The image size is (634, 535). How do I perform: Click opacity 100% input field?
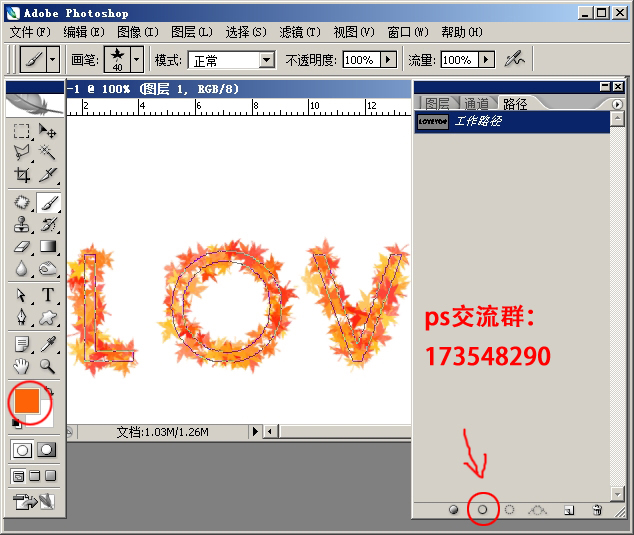[x=361, y=60]
